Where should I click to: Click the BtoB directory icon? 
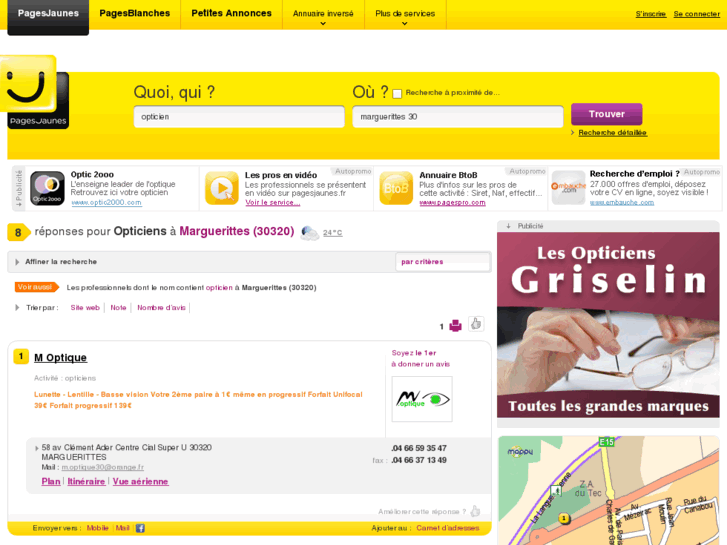396,188
